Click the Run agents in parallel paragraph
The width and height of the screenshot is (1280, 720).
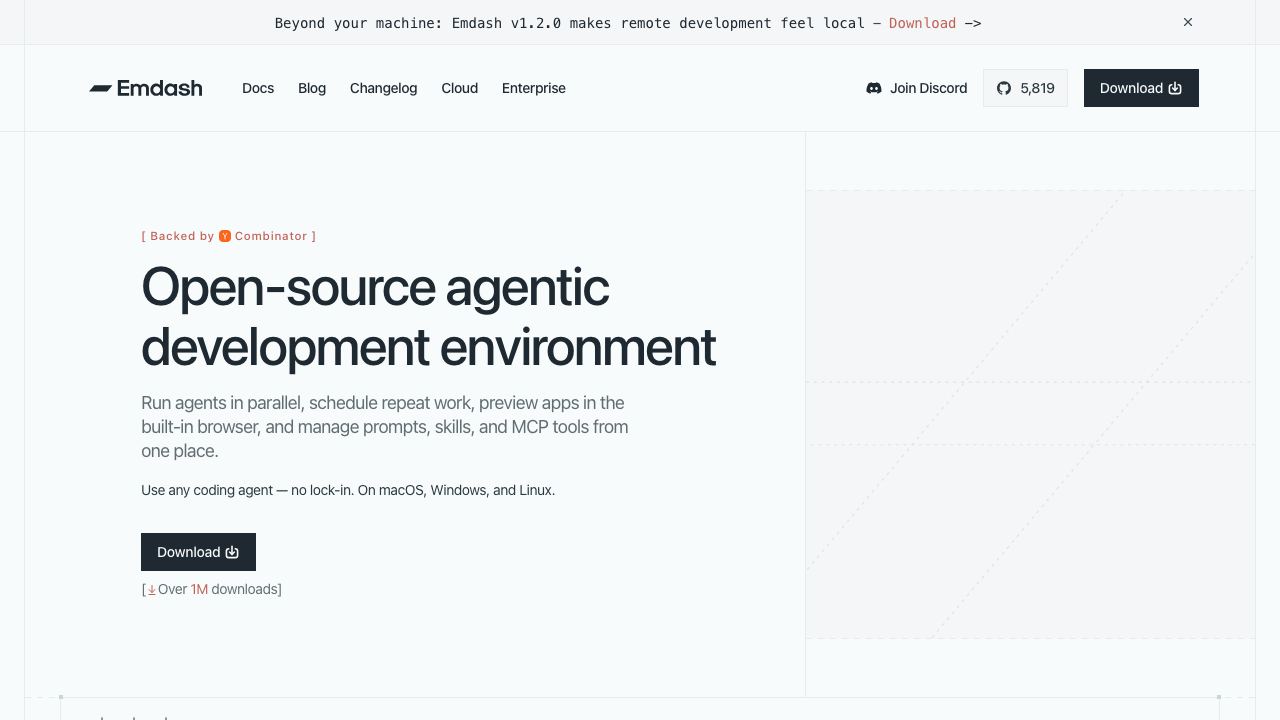385,427
